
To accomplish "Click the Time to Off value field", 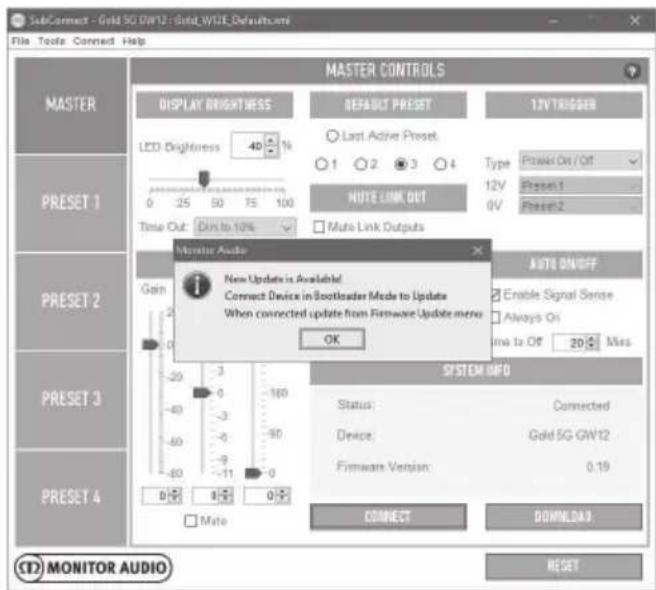I will (570, 343).
